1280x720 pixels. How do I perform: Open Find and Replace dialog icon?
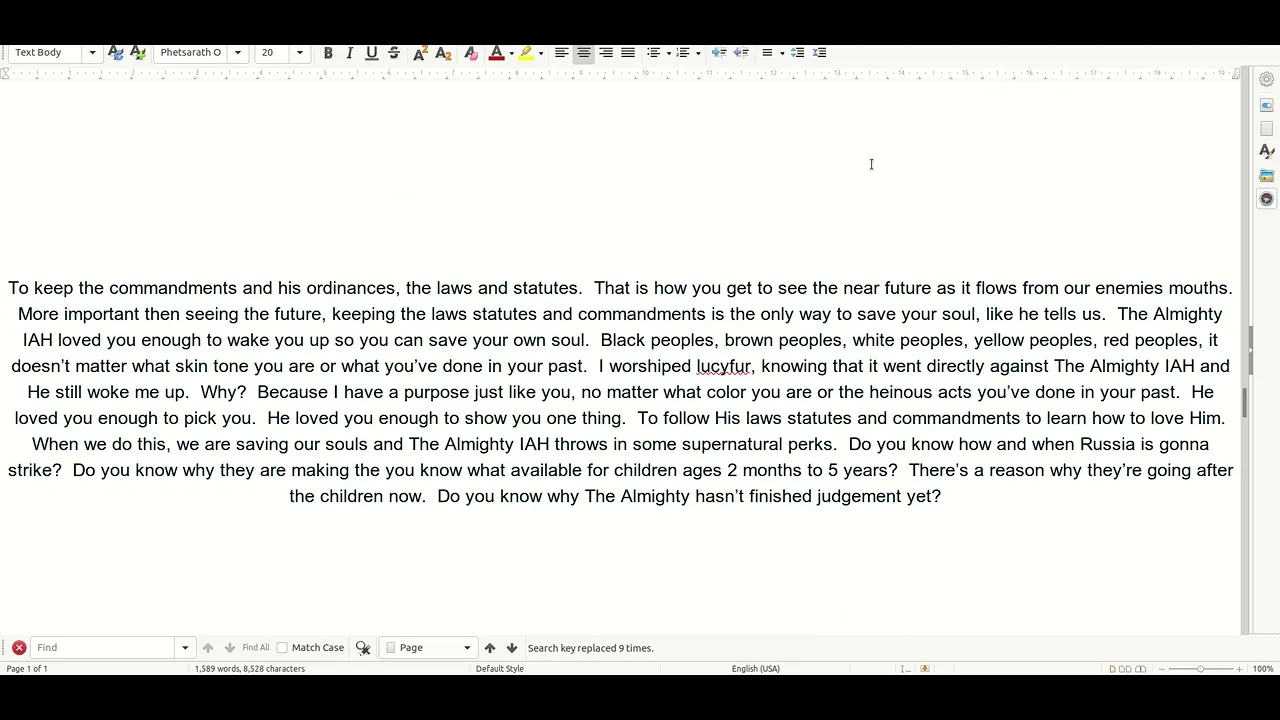[363, 648]
